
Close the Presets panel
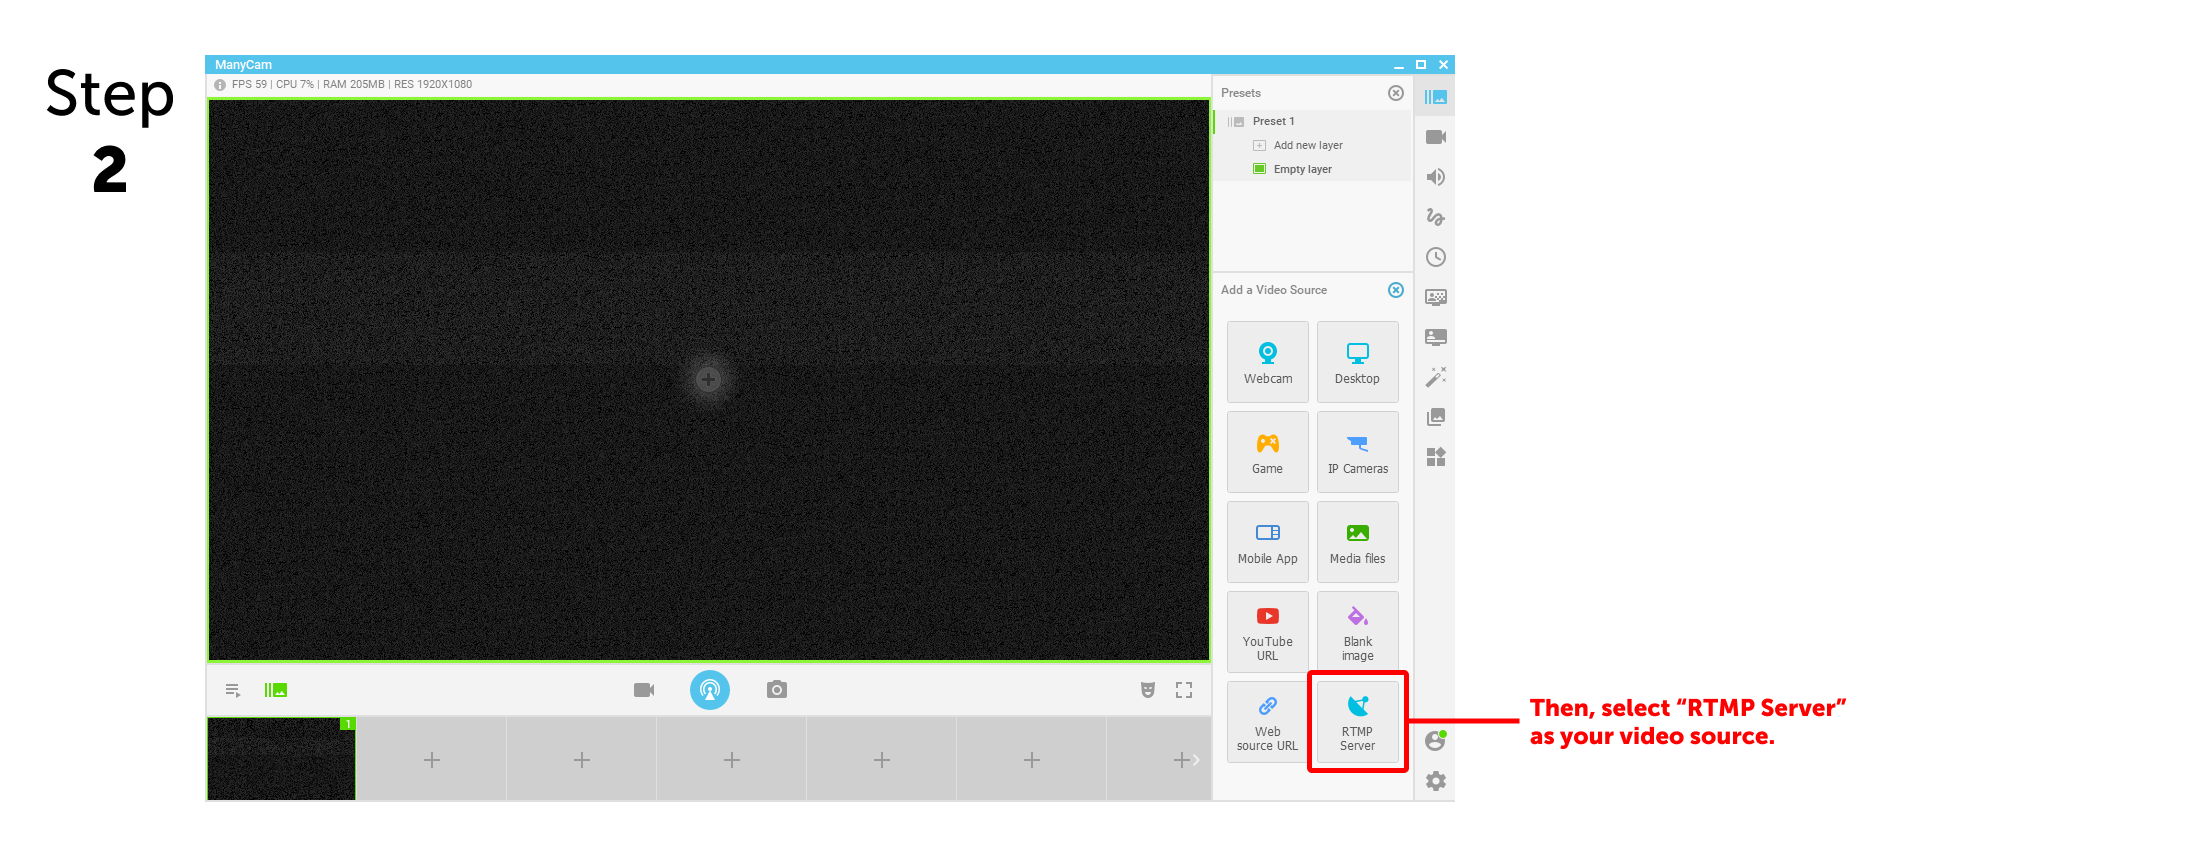[1396, 93]
